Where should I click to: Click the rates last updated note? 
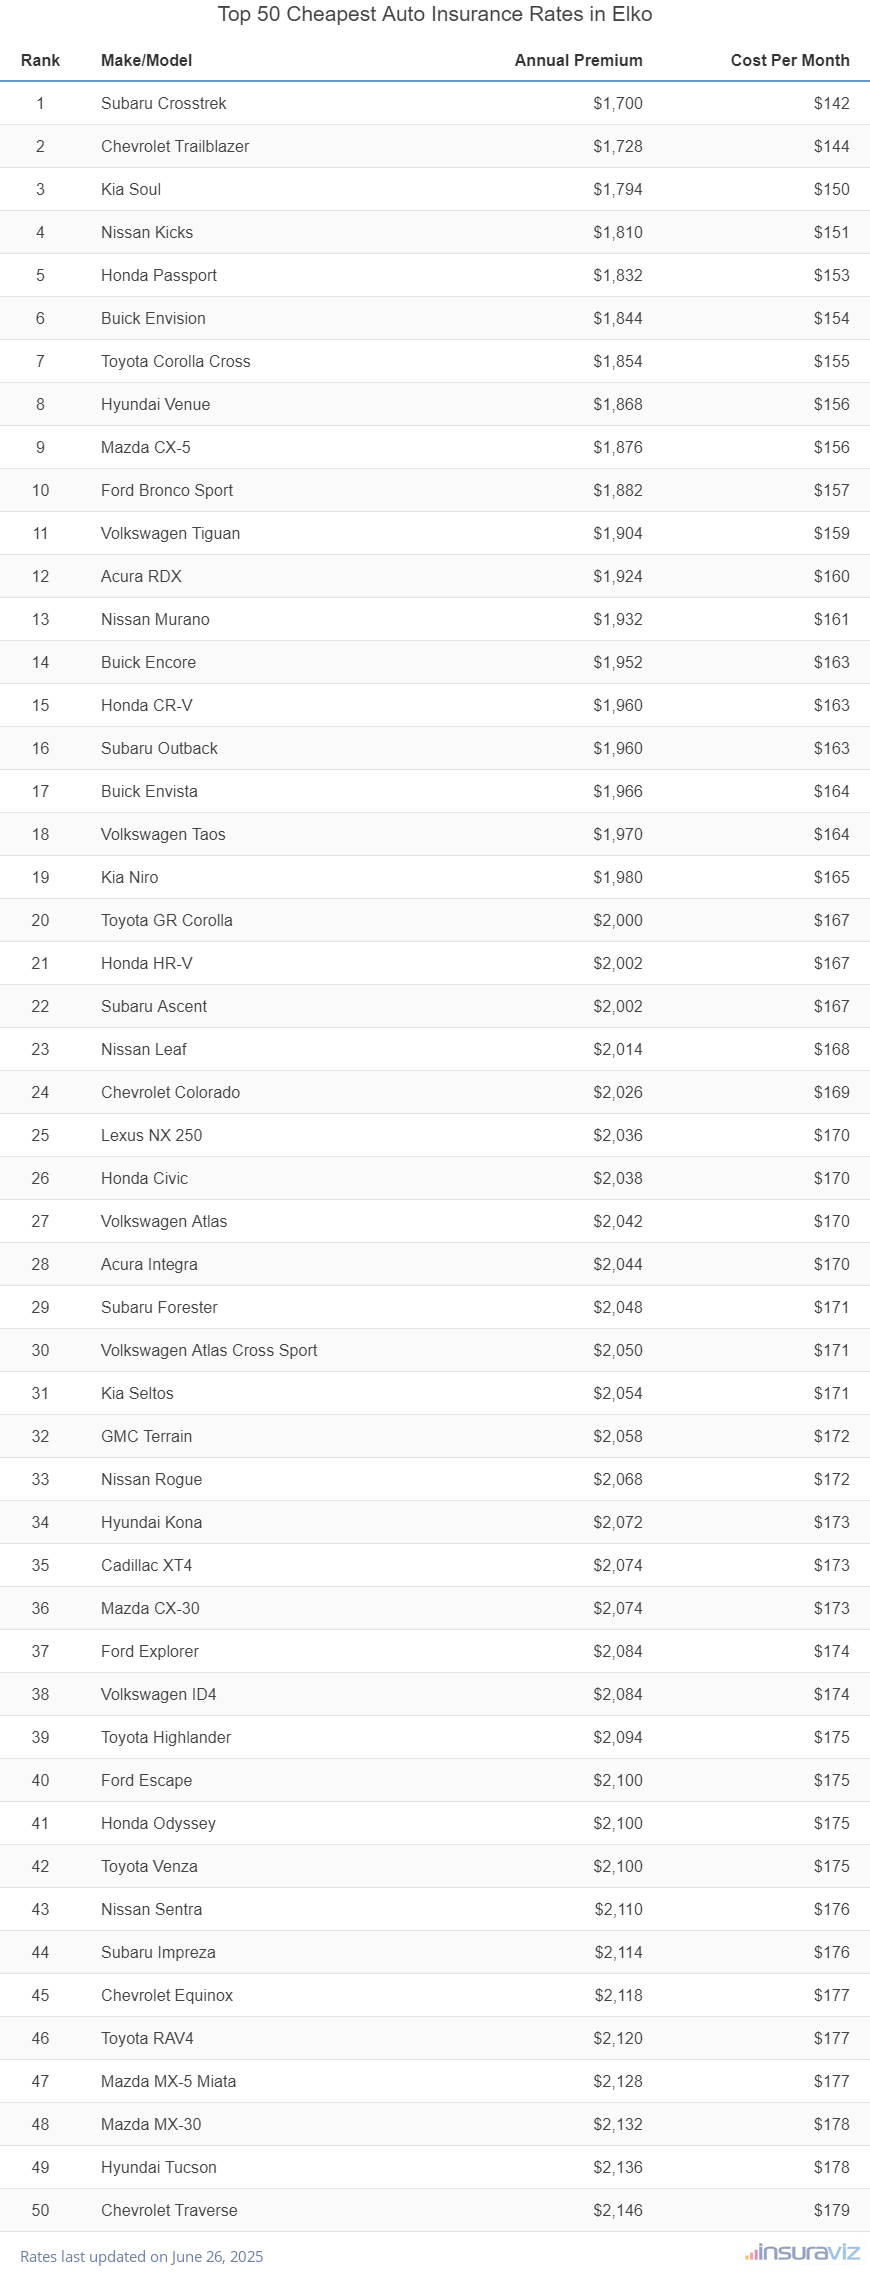(142, 2256)
